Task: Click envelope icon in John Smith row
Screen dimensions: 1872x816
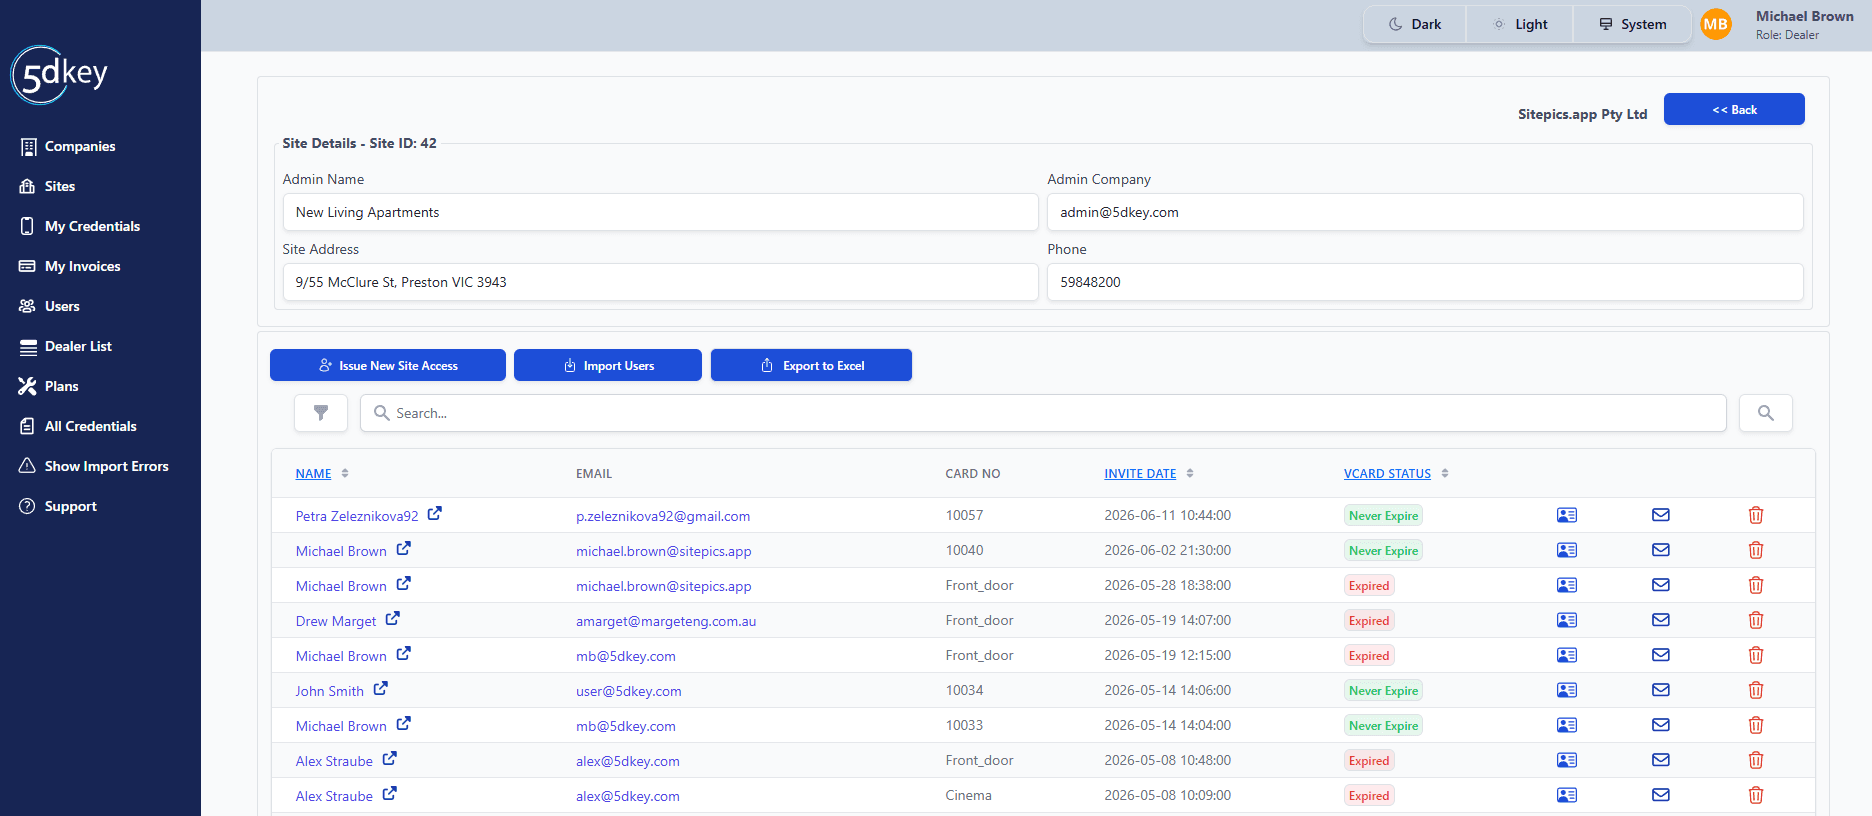Action: [x=1661, y=690]
